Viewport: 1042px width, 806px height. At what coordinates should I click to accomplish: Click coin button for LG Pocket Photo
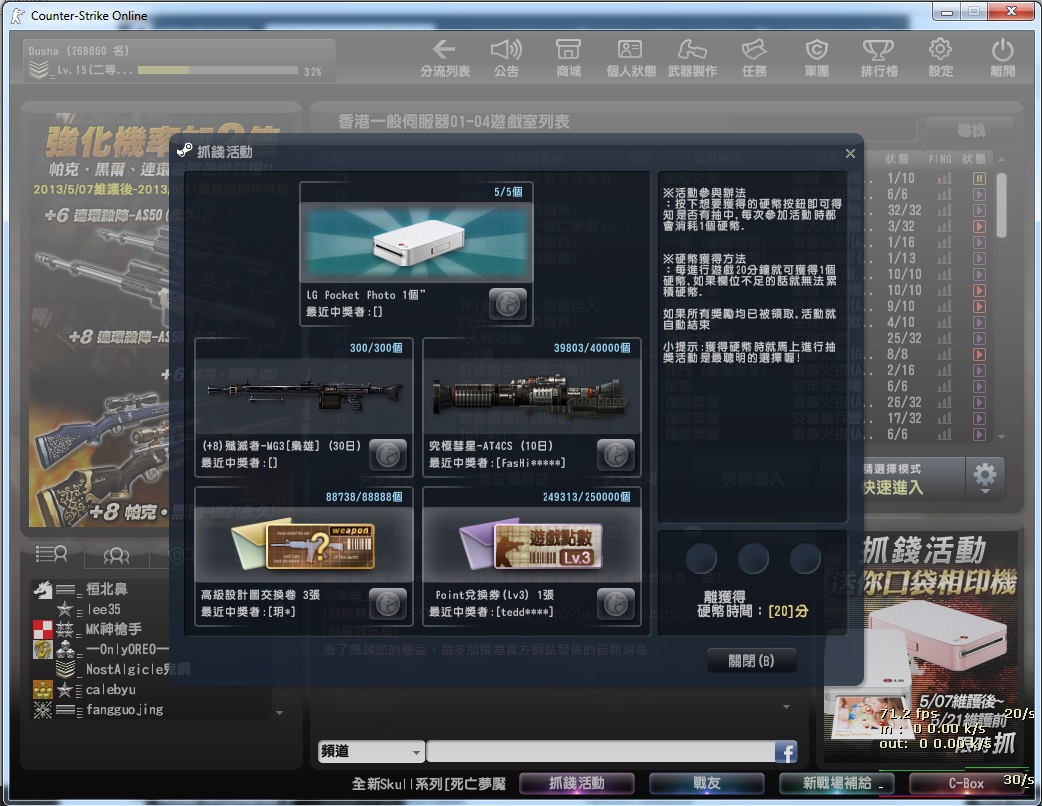[508, 304]
